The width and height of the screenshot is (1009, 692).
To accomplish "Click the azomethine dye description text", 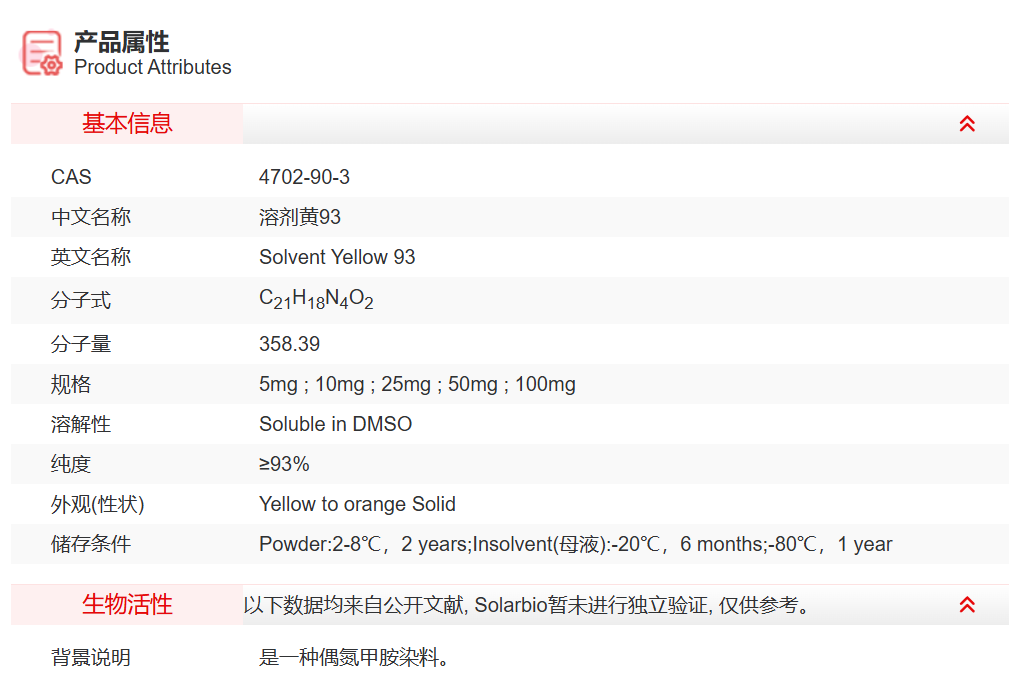I will [x=354, y=657].
